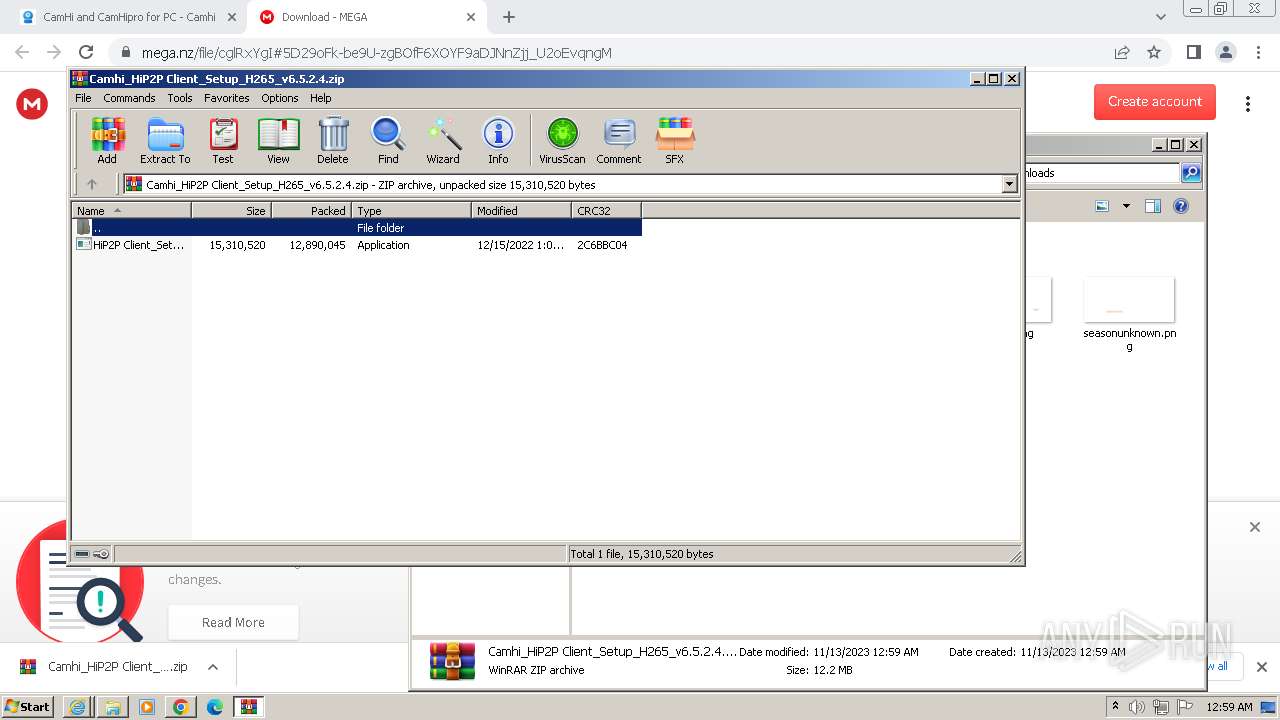Toggle Chrome side panel icon
The image size is (1280, 720).
tap(1193, 53)
